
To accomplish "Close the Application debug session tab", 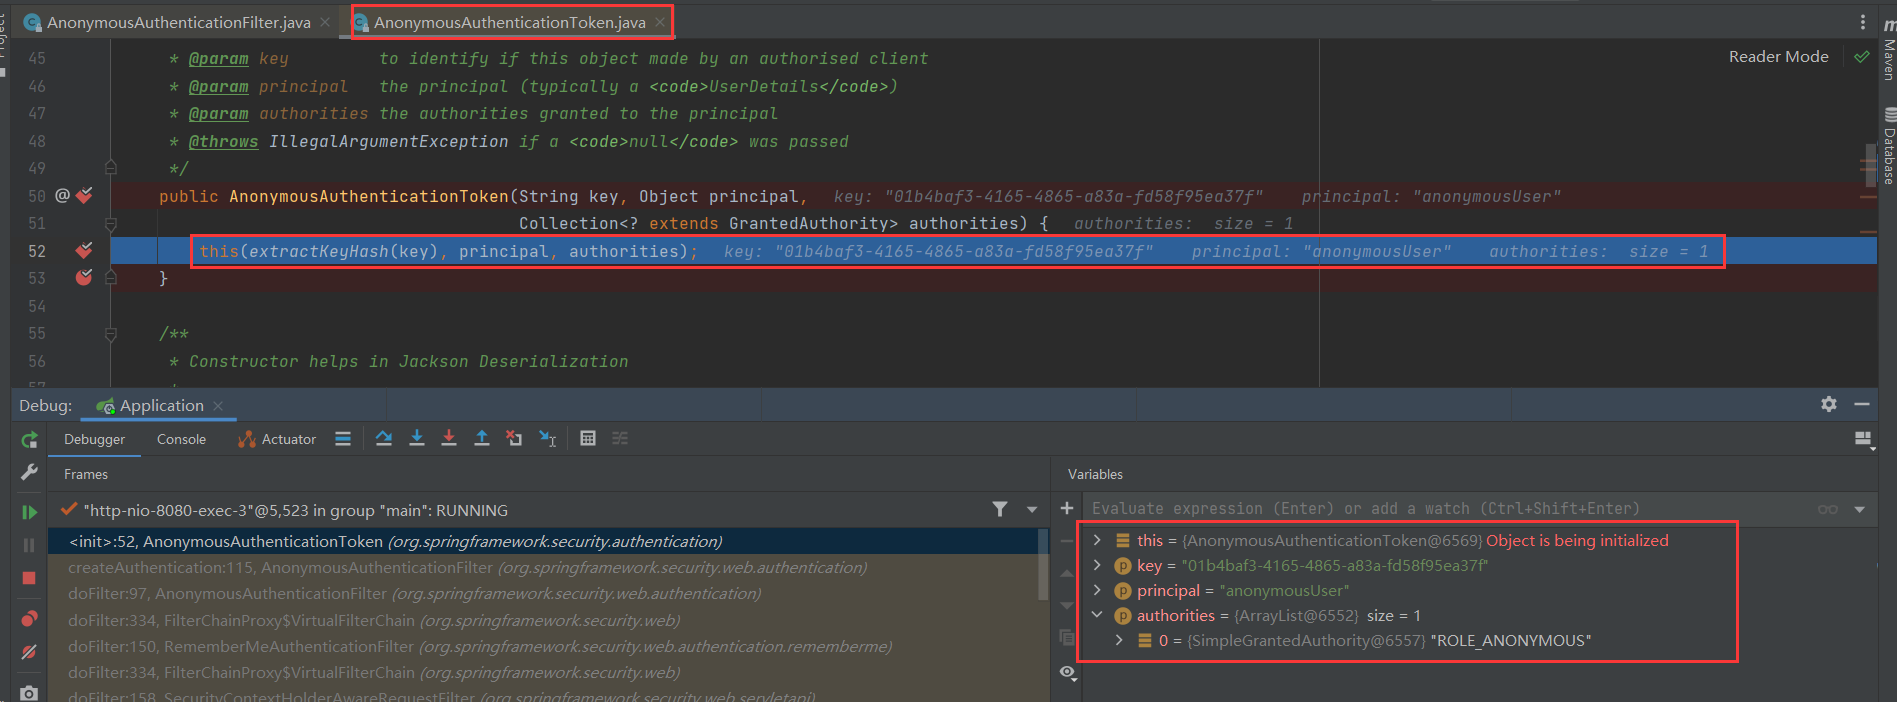I will tap(218, 405).
